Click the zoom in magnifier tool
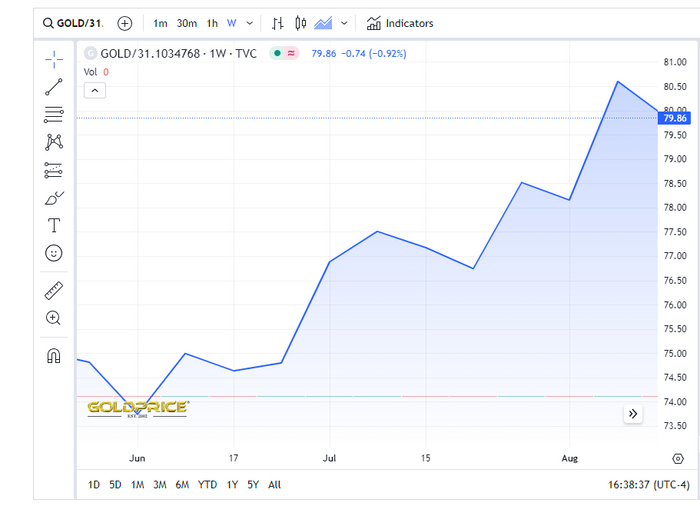700x506 pixels. tap(54, 318)
